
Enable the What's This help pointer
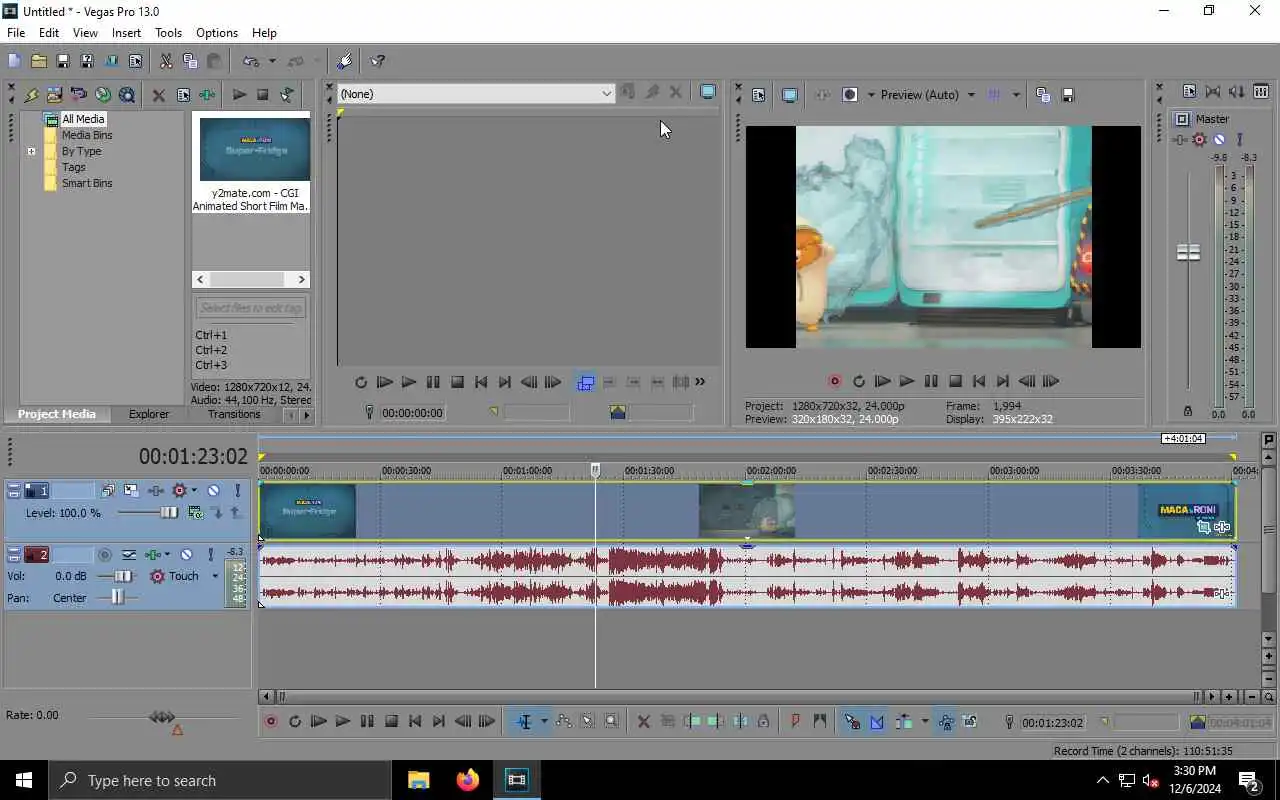pyautogui.click(x=378, y=61)
